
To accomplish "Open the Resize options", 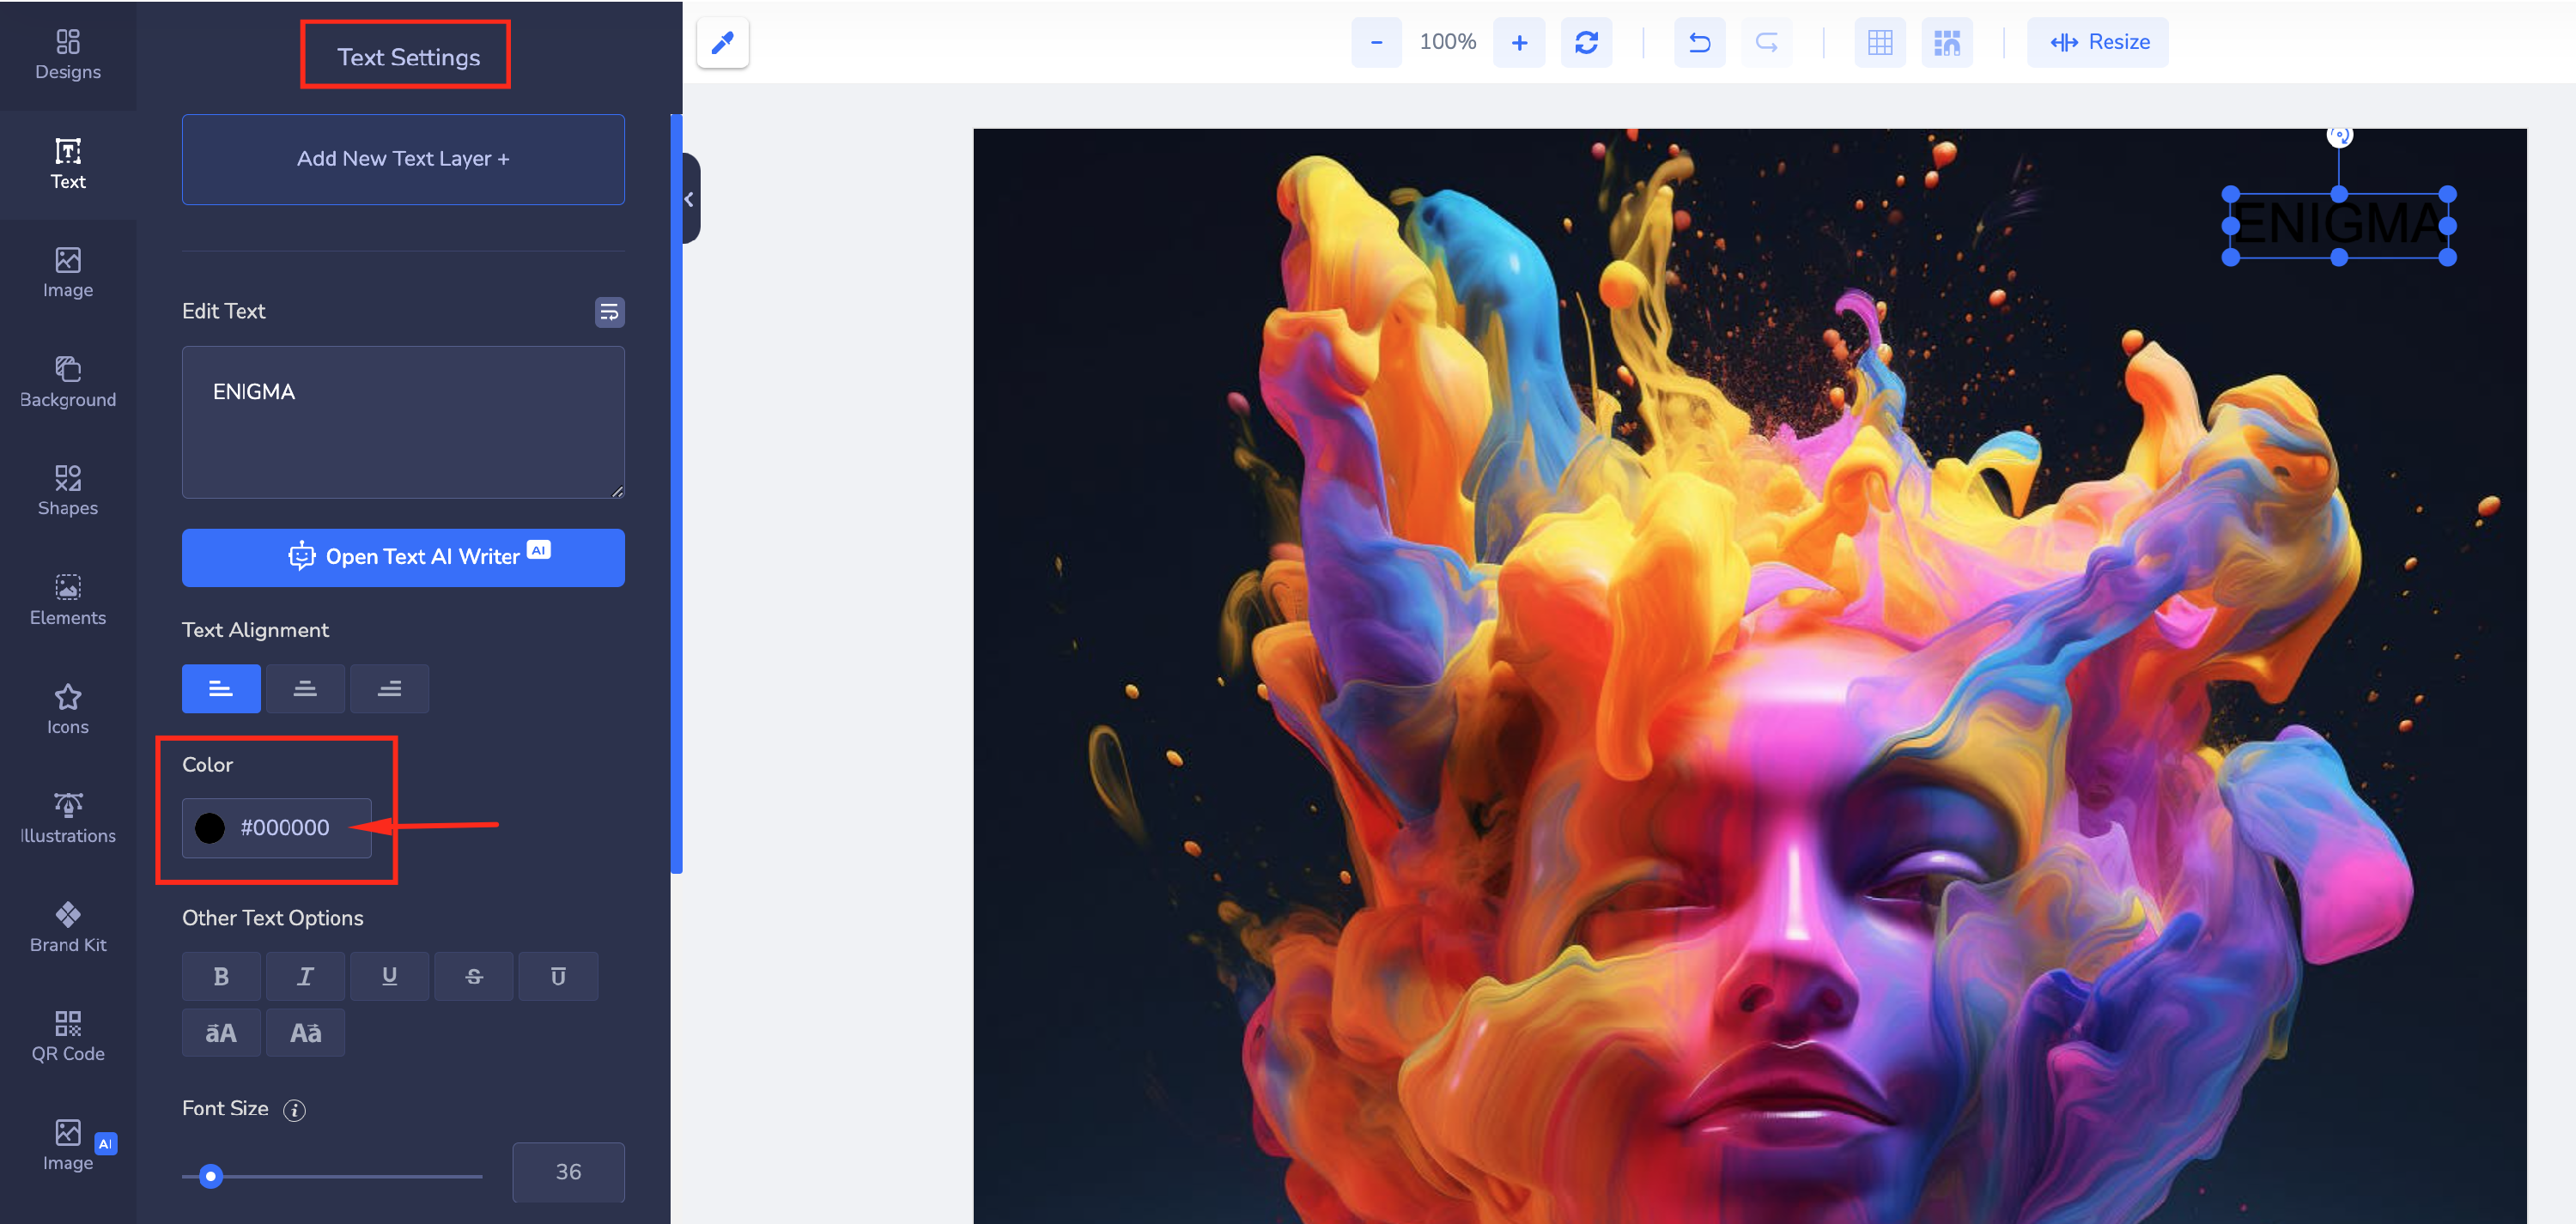I will pyautogui.click(x=2098, y=43).
